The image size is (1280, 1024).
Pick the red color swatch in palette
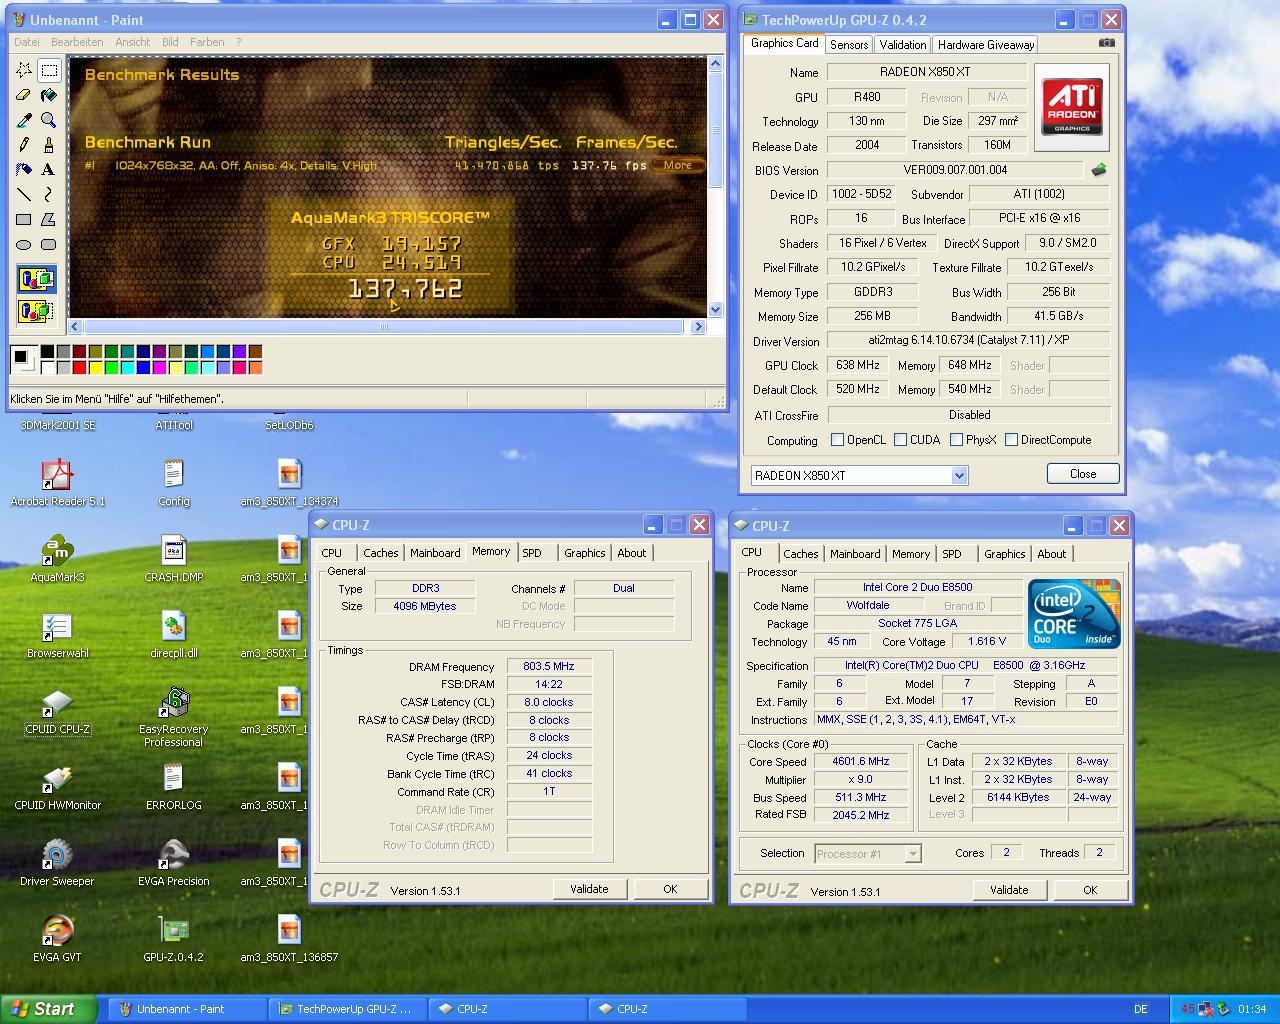point(79,367)
